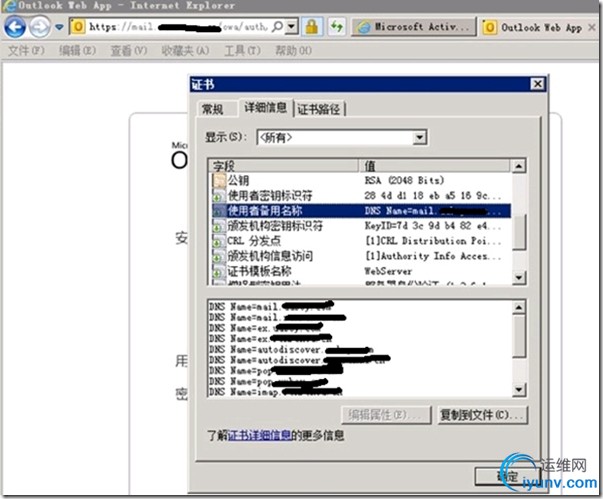Go forward with the IE Forward arrow
Image resolution: width=603 pixels, height=499 pixels.
40,27
